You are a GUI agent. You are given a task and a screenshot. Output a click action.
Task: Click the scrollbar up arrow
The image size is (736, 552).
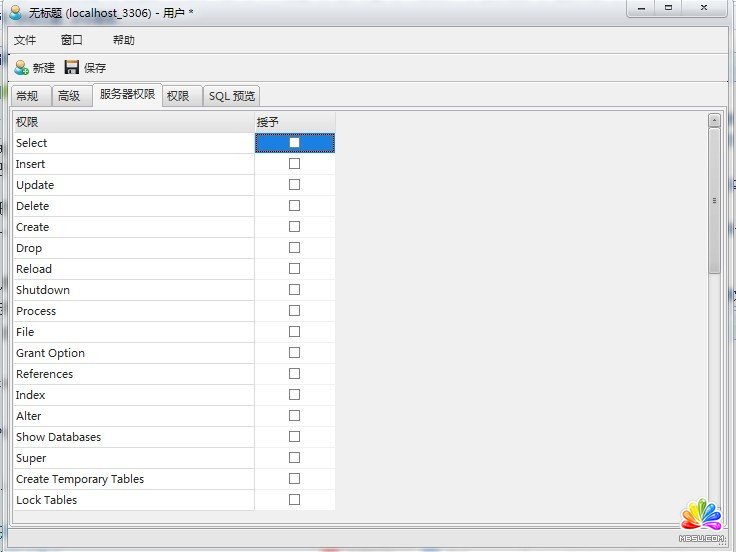click(x=714, y=120)
